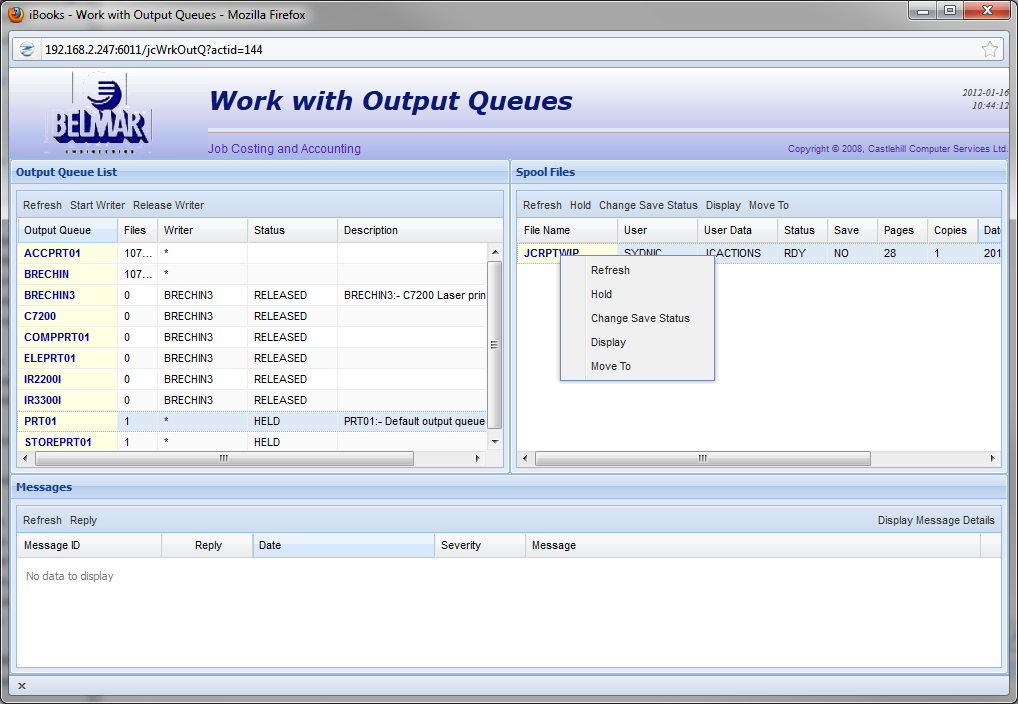Viewport: 1018px width, 704px height.
Task: Click the JCRPTWIP spool file name
Action: (x=551, y=253)
